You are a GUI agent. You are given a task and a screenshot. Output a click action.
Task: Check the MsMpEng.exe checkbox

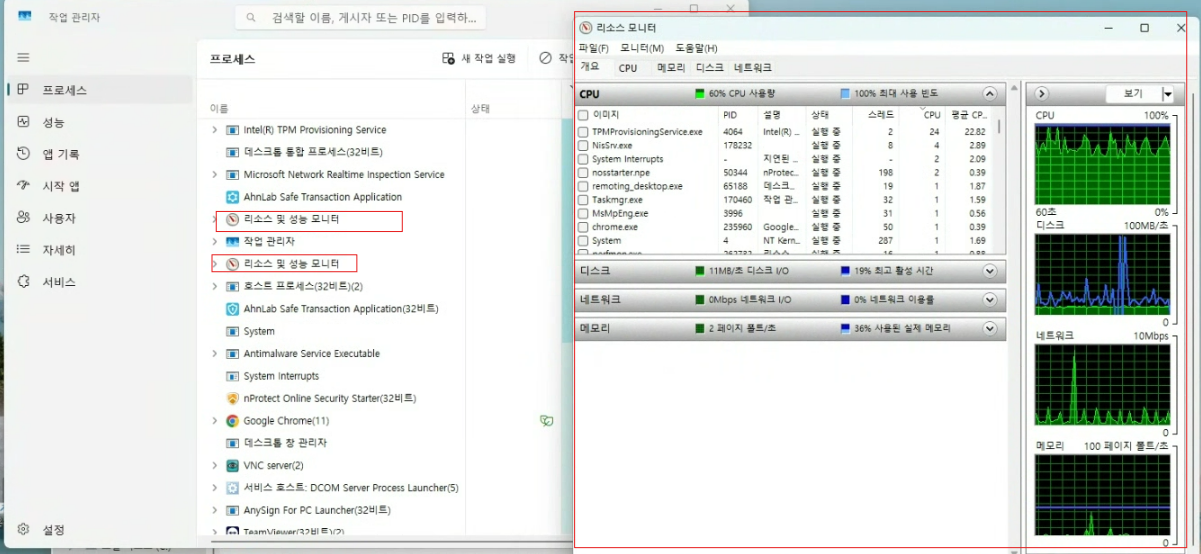pos(583,213)
